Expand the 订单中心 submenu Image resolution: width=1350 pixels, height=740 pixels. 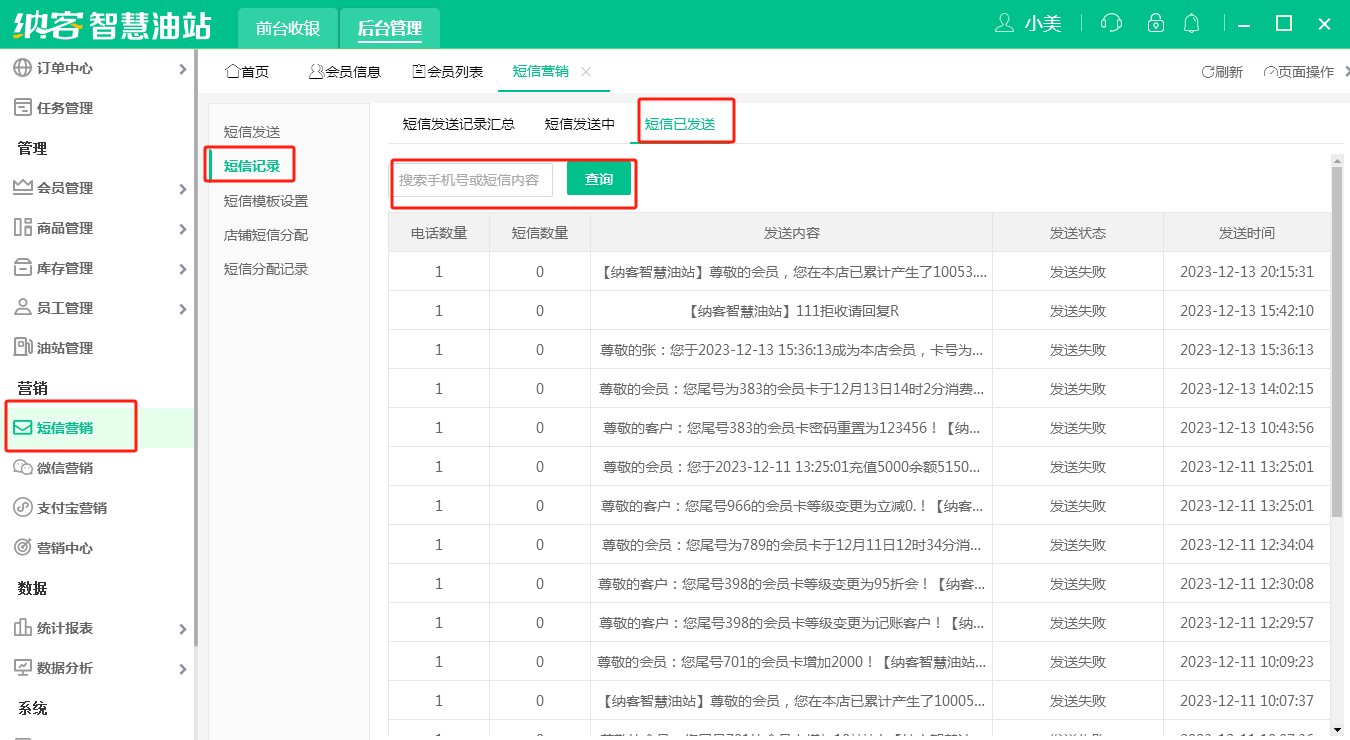[x=182, y=69]
